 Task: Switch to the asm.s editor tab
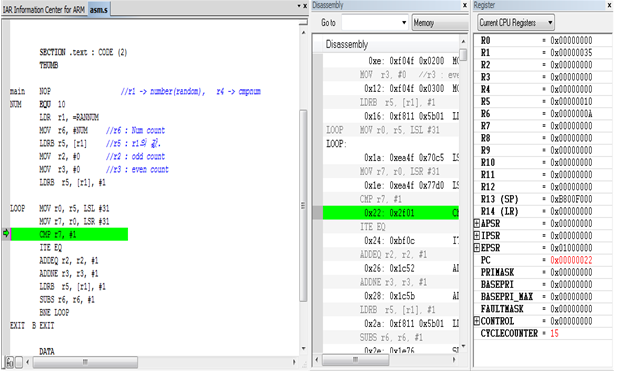coord(98,9)
